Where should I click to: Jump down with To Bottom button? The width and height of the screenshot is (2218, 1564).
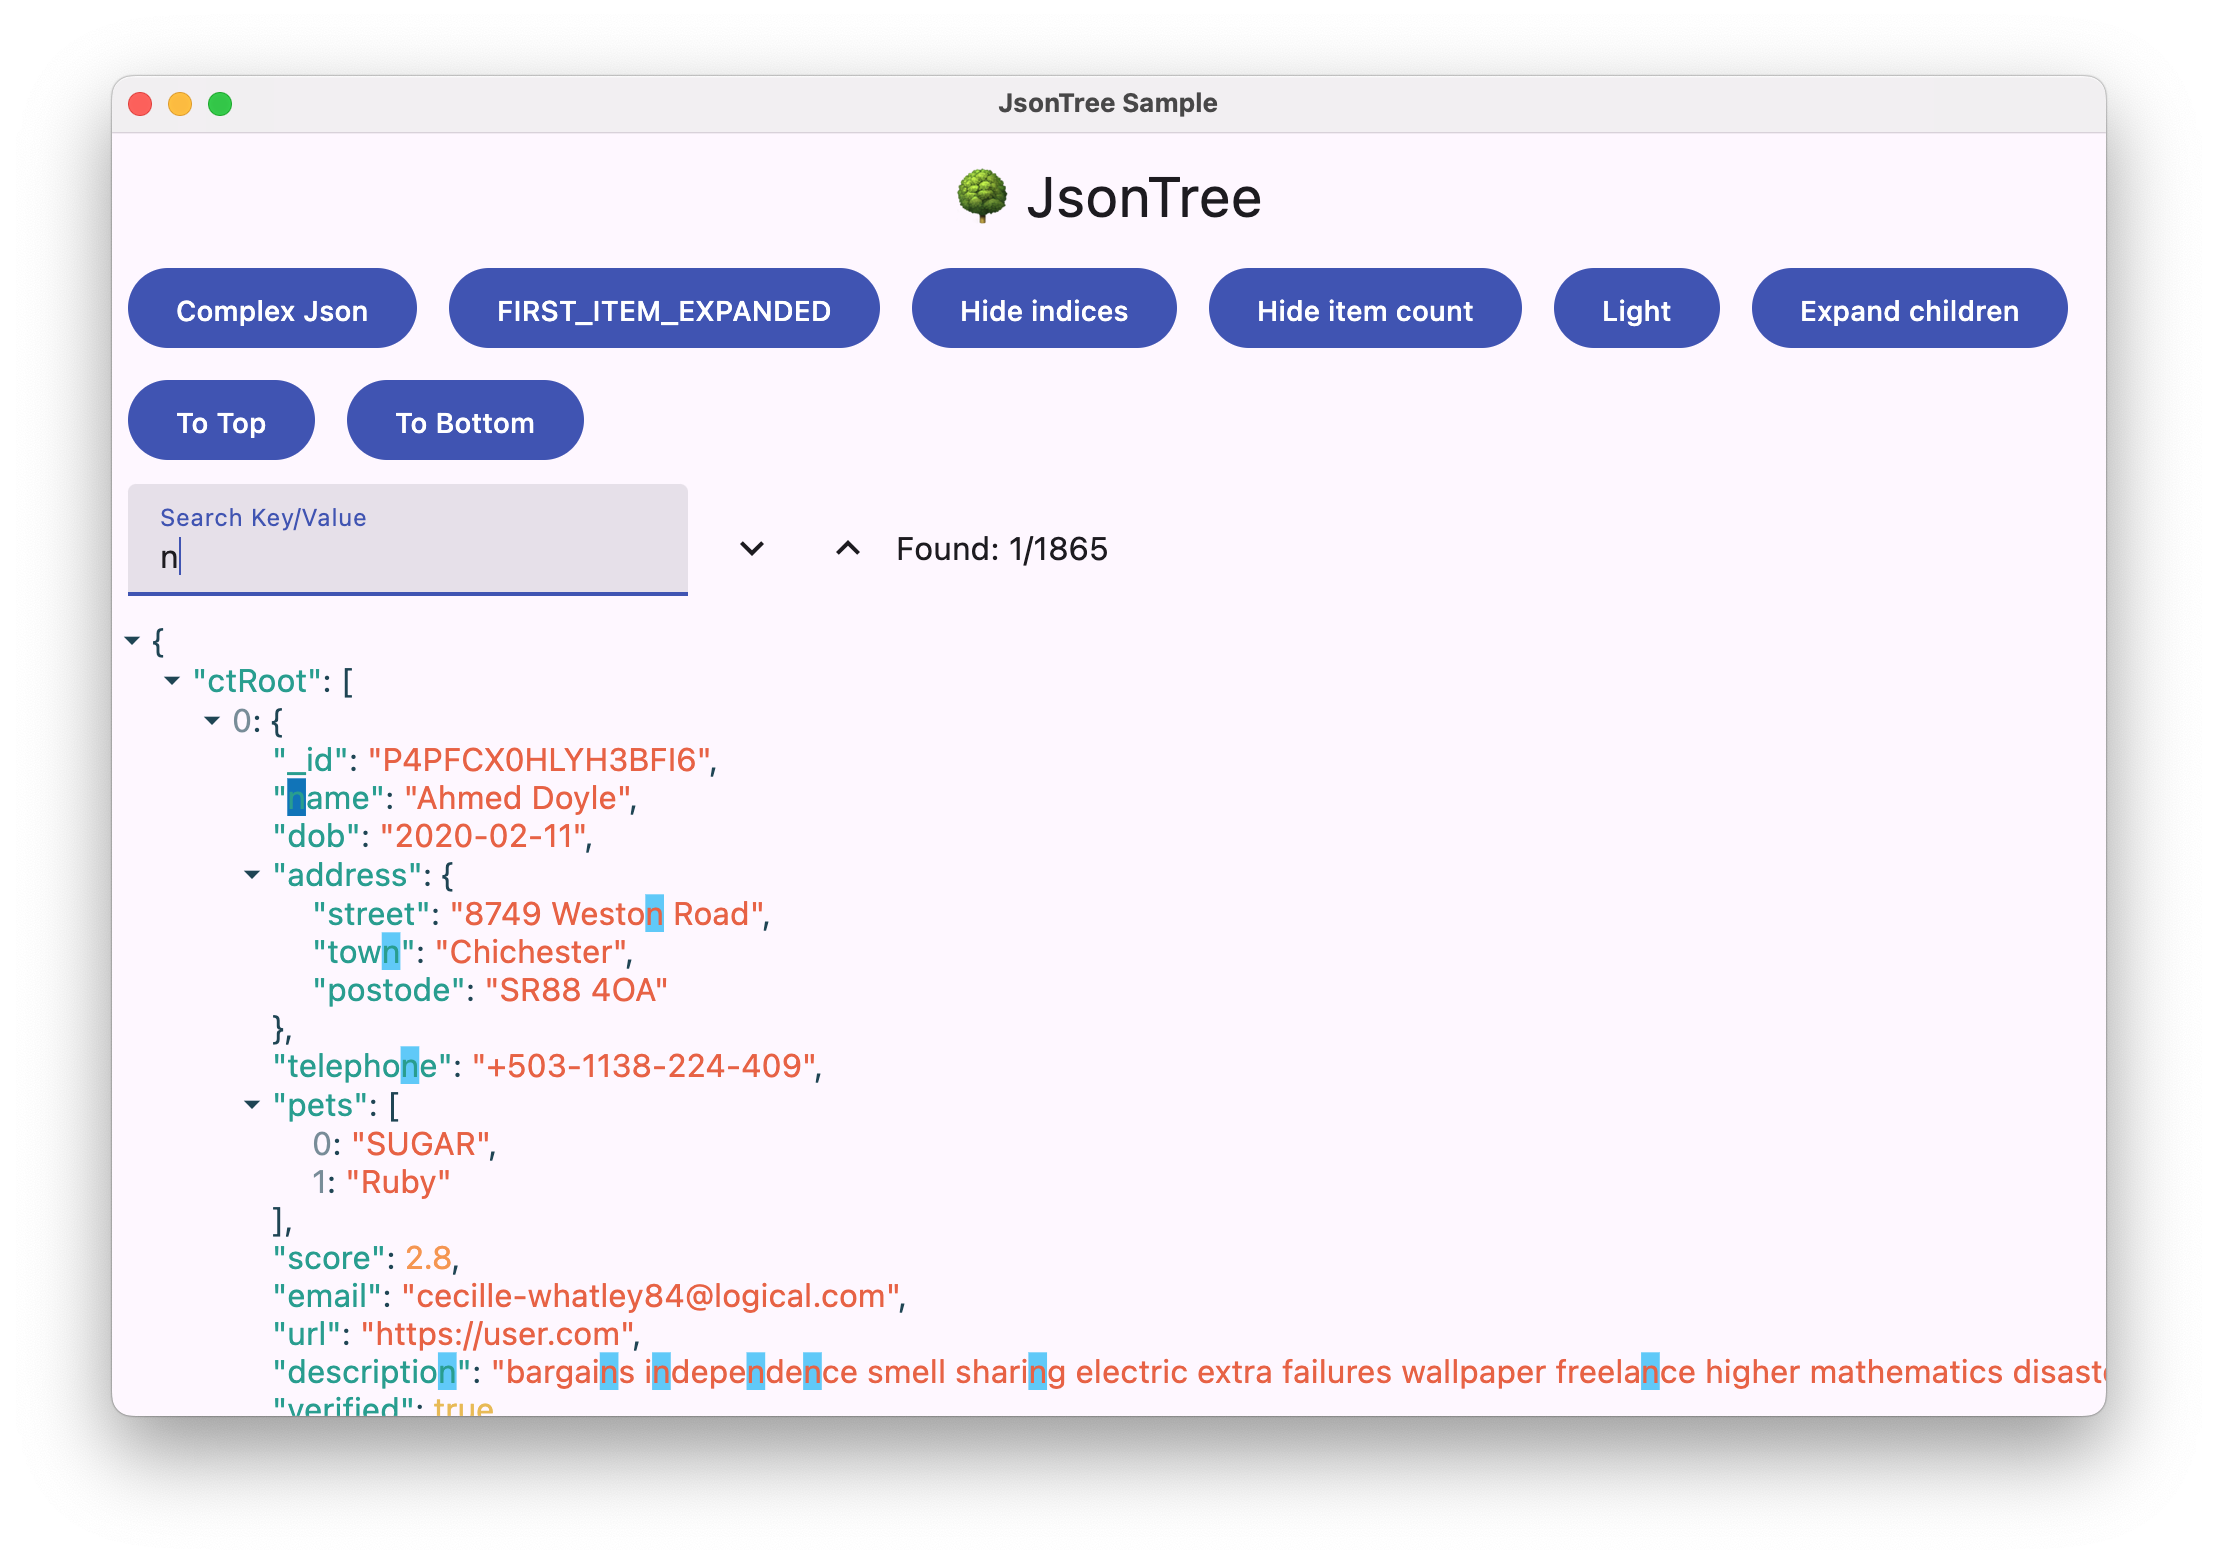click(465, 421)
